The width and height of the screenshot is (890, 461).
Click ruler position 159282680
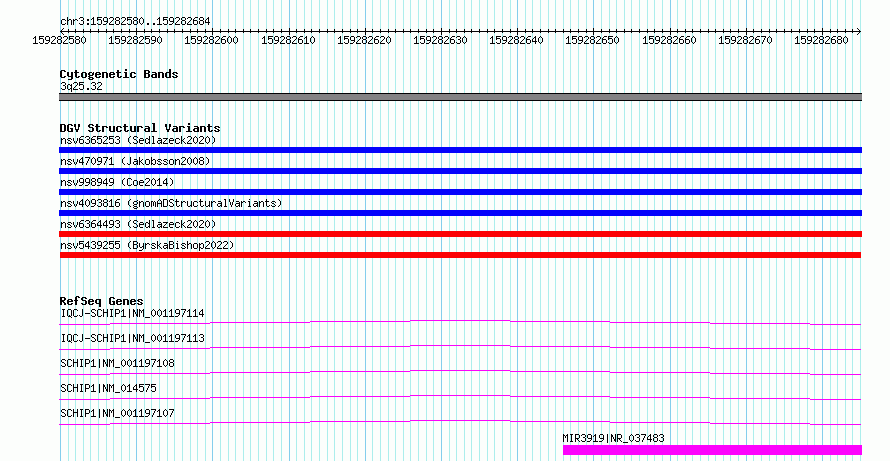[x=821, y=40]
